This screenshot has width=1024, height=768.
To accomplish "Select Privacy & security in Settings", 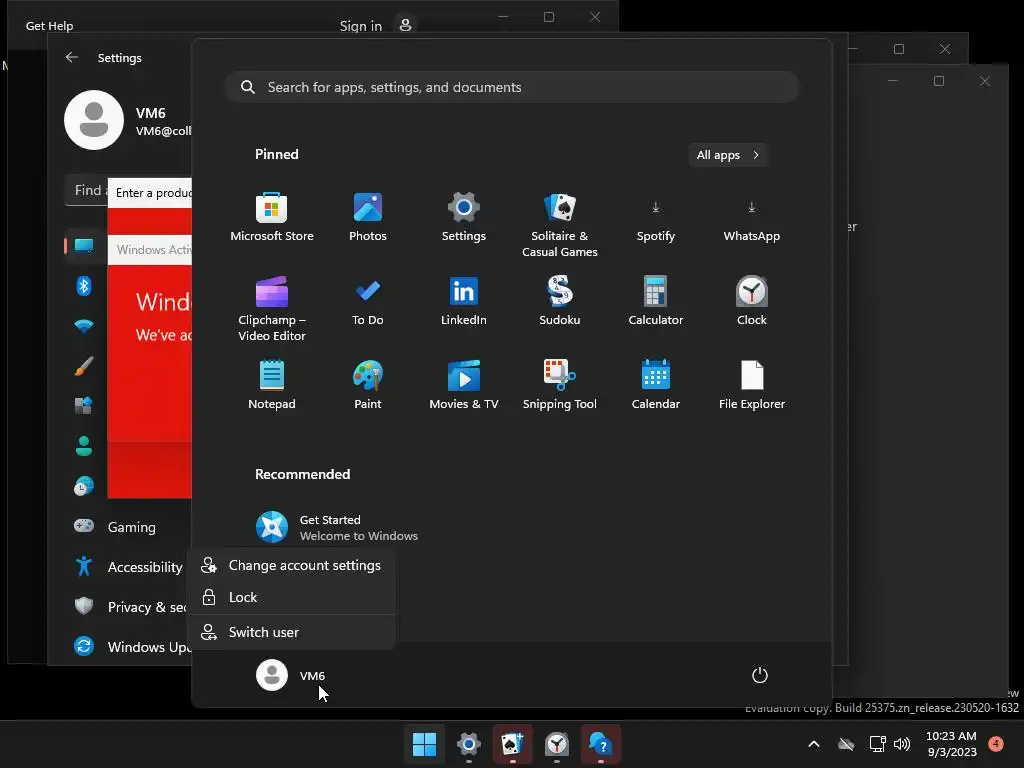I will 131,607.
